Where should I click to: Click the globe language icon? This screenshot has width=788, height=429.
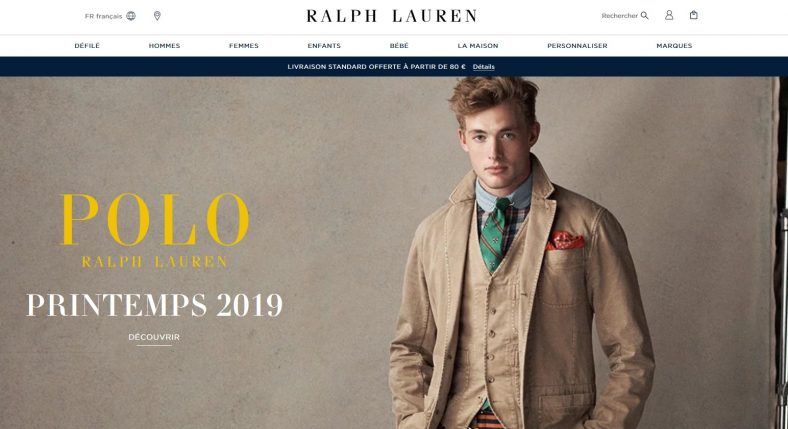(131, 16)
